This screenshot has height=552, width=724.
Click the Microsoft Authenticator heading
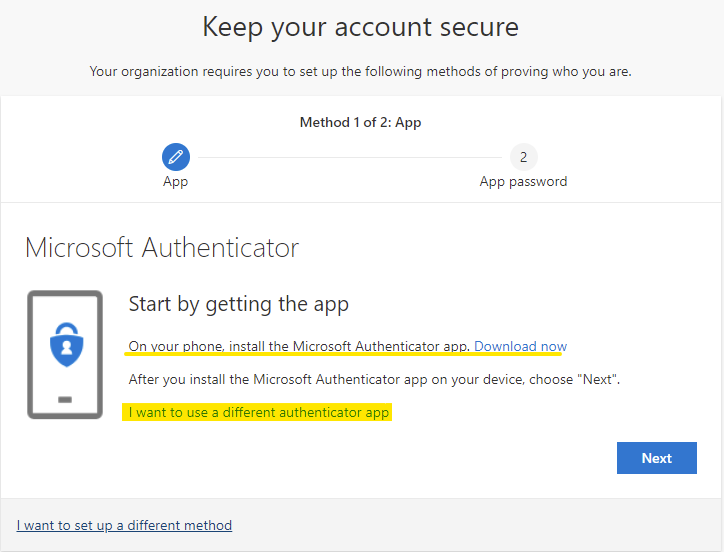click(x=162, y=248)
